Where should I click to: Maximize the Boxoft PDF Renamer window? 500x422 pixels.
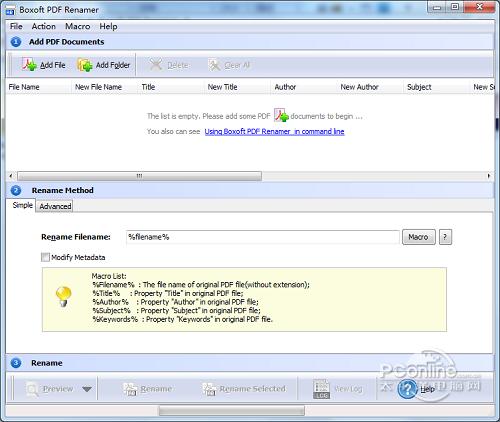(455, 7)
